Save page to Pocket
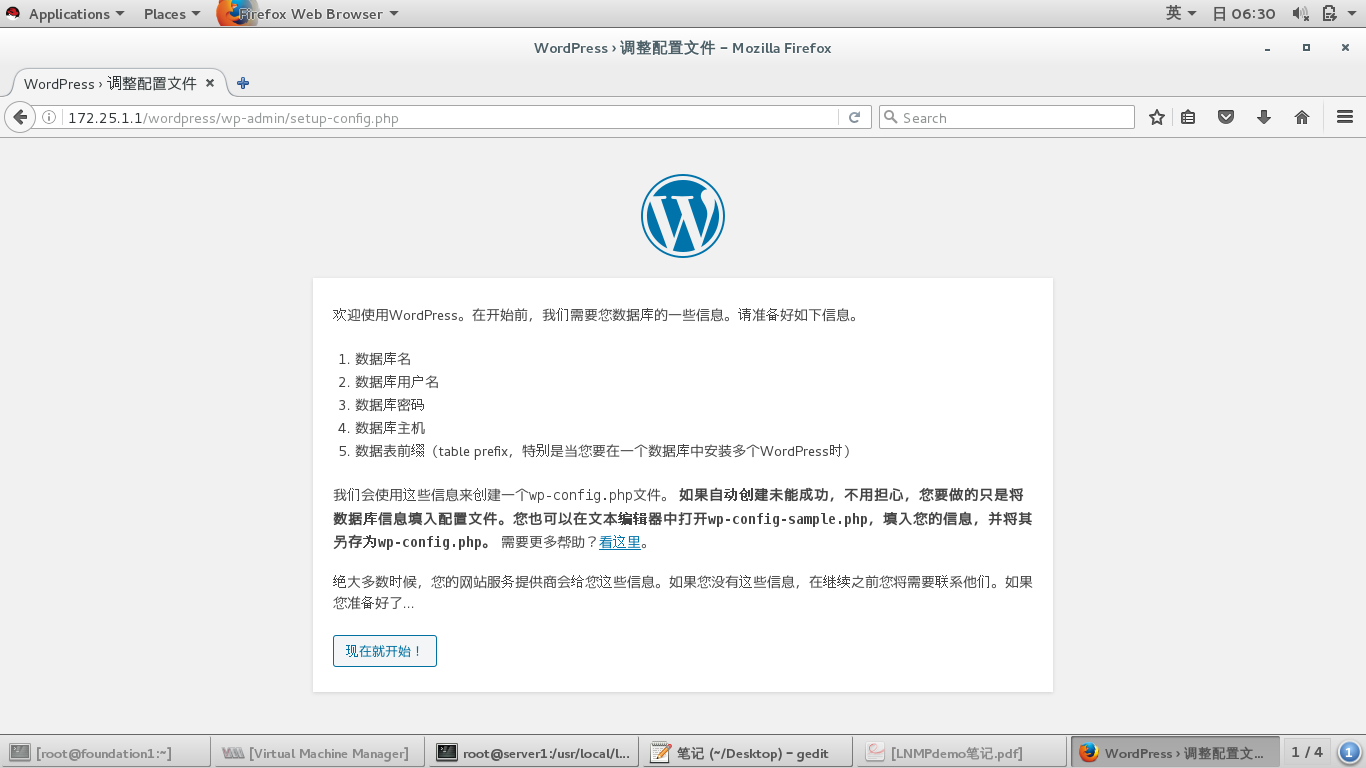Image resolution: width=1366 pixels, height=768 pixels. [1226, 117]
